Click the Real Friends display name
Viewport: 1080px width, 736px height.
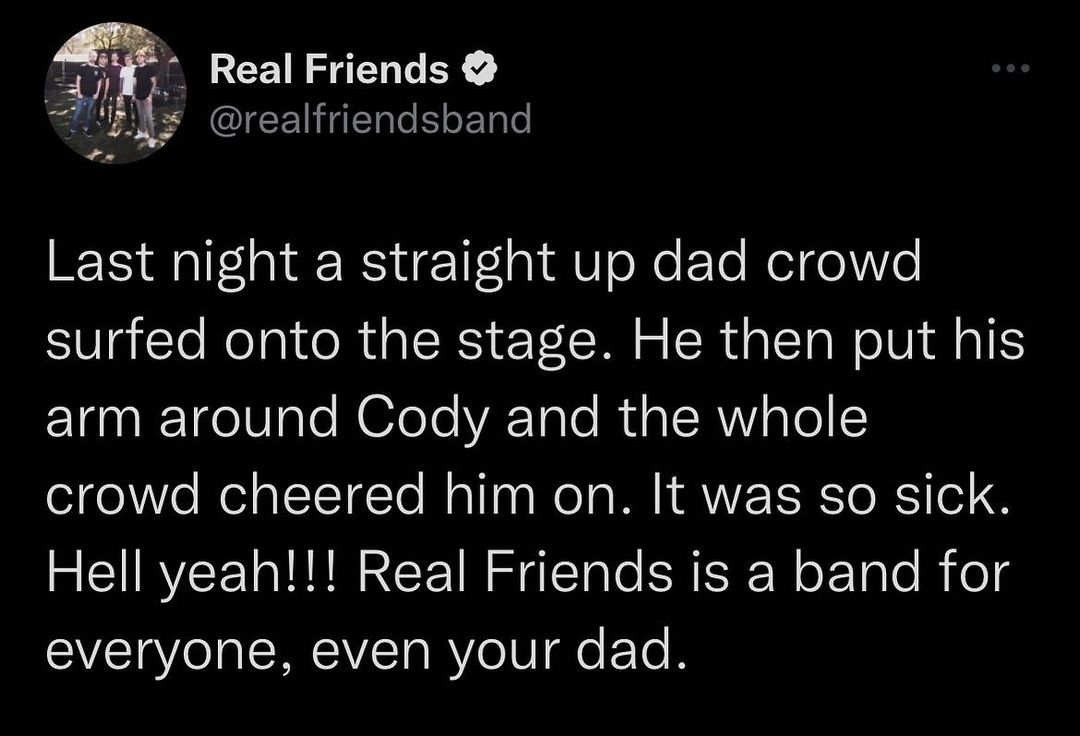[330, 70]
